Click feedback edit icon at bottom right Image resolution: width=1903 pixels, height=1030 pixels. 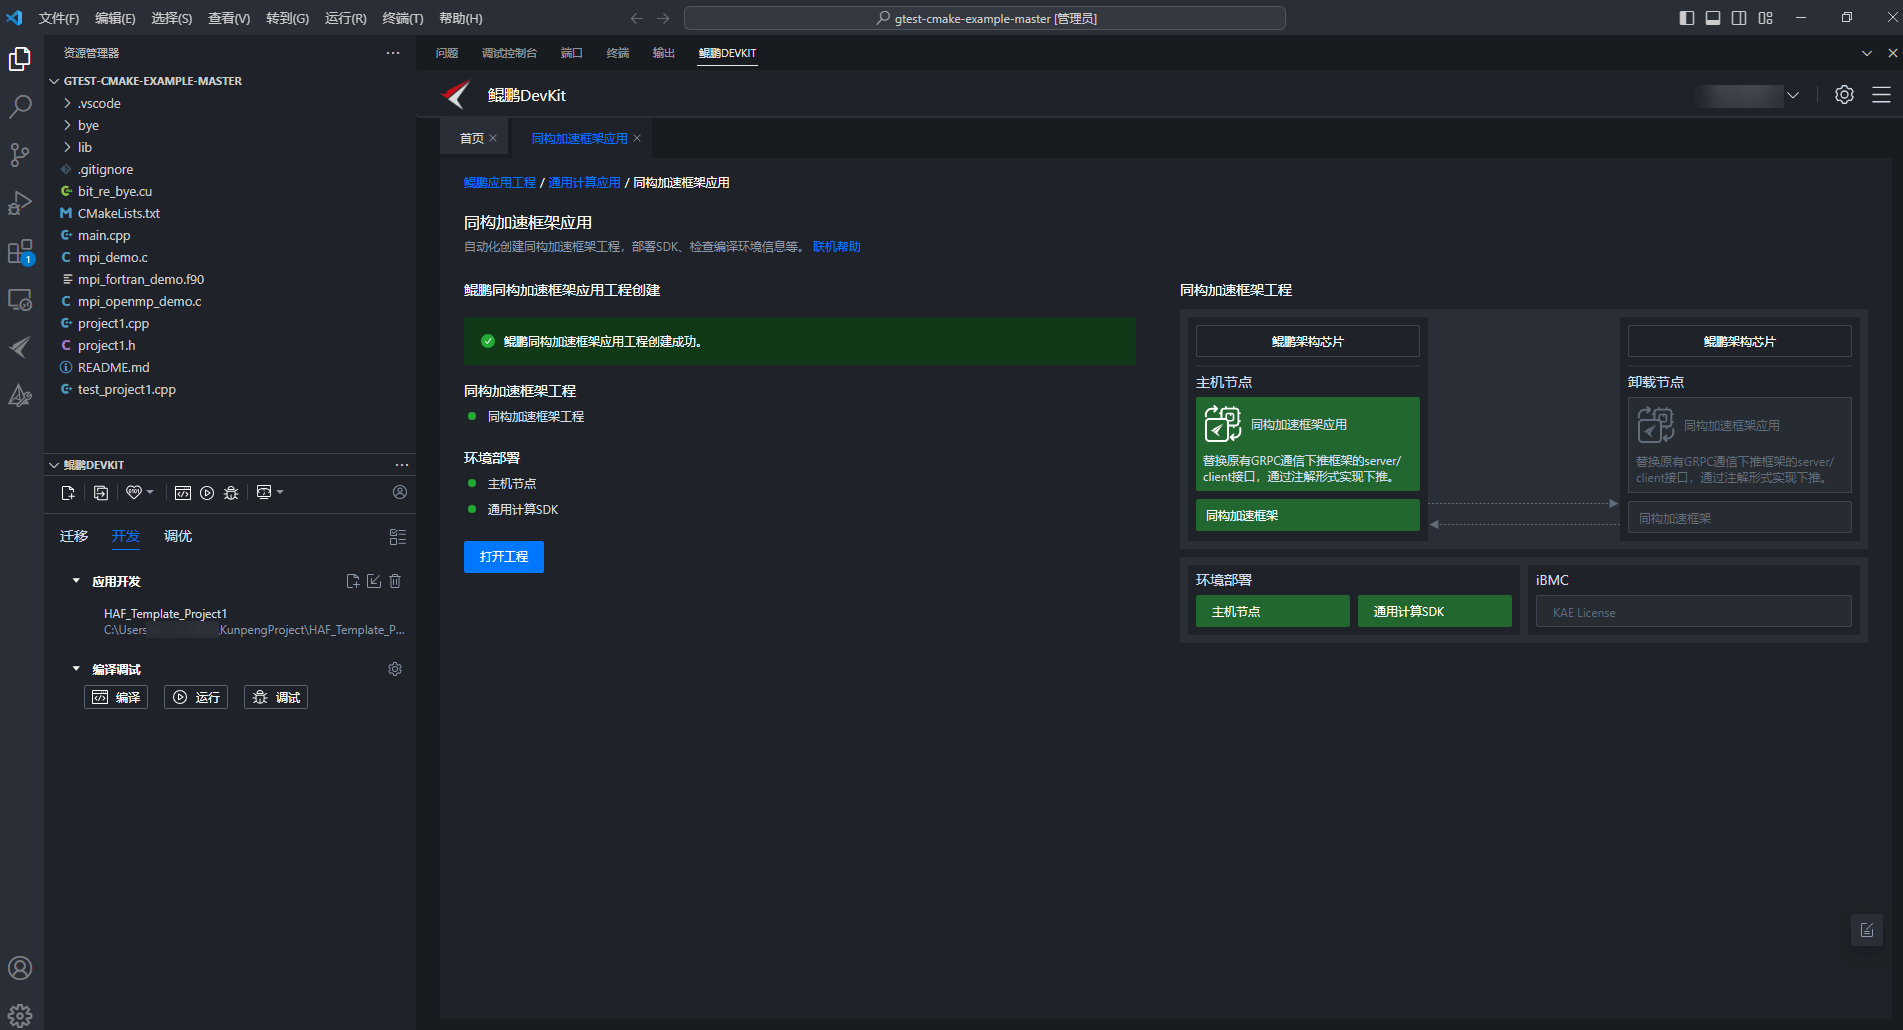[x=1867, y=930]
